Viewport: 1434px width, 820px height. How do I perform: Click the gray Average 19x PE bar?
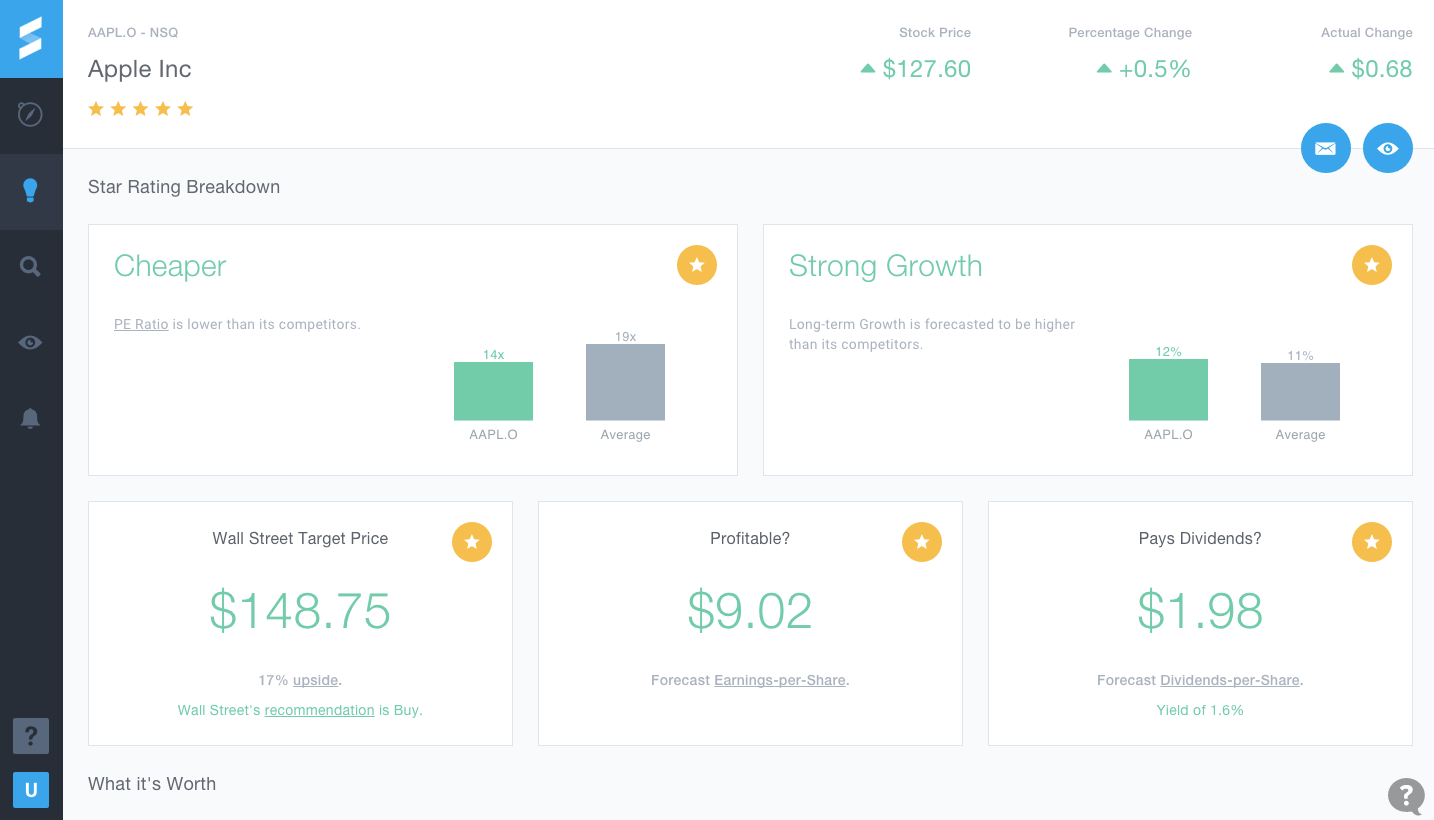tap(625, 382)
